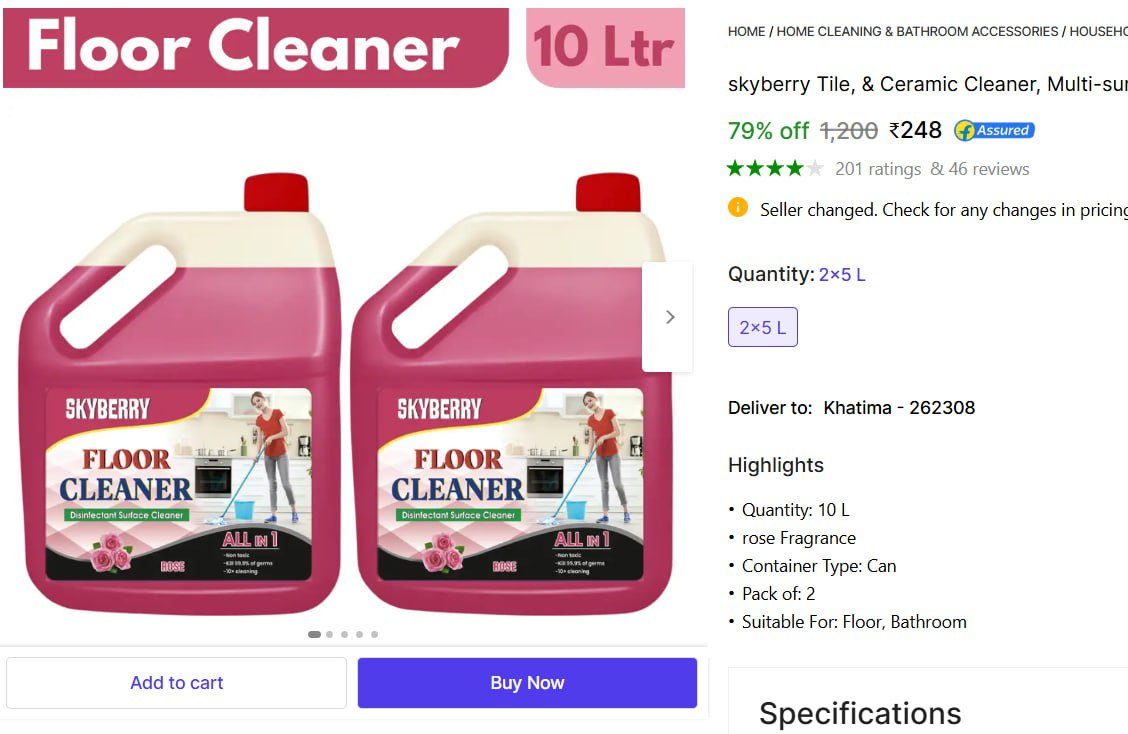Change delivery location Khatima - 262308
1128x734 pixels.
[899, 408]
